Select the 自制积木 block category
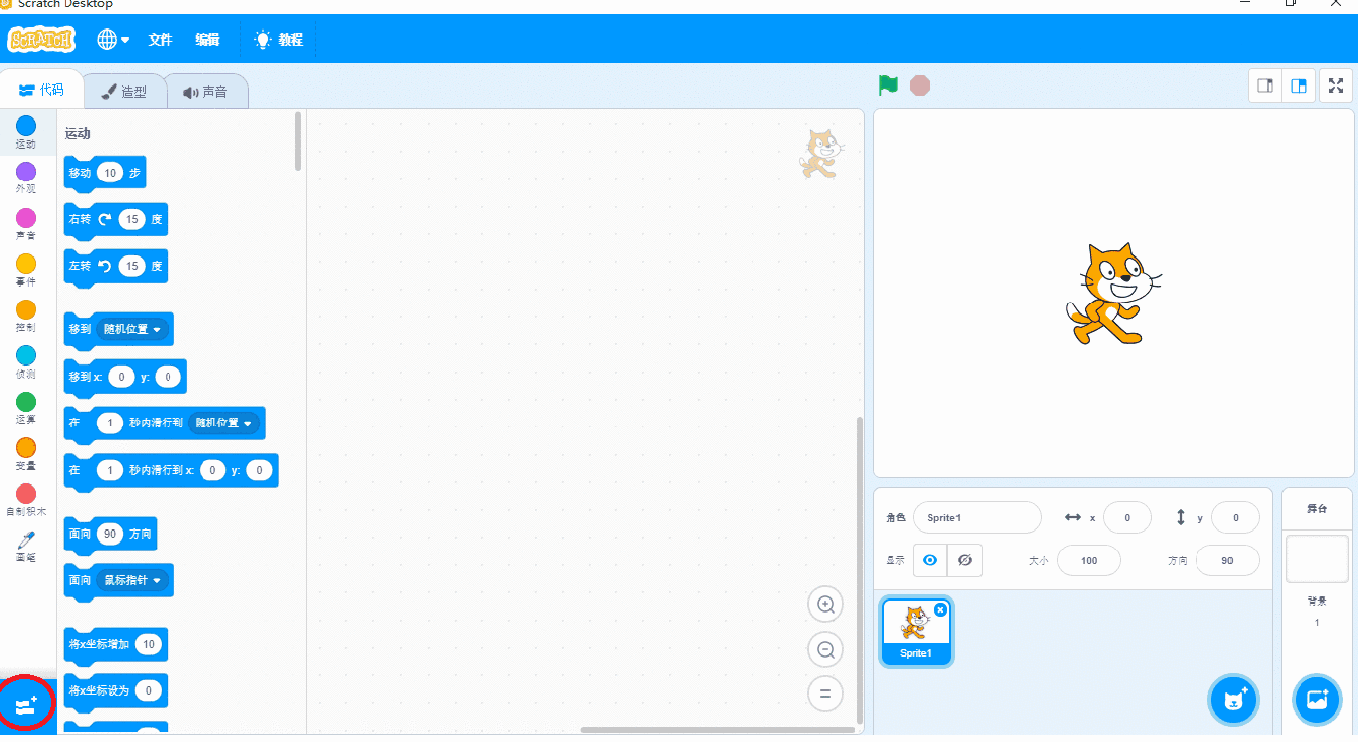 click(26, 500)
